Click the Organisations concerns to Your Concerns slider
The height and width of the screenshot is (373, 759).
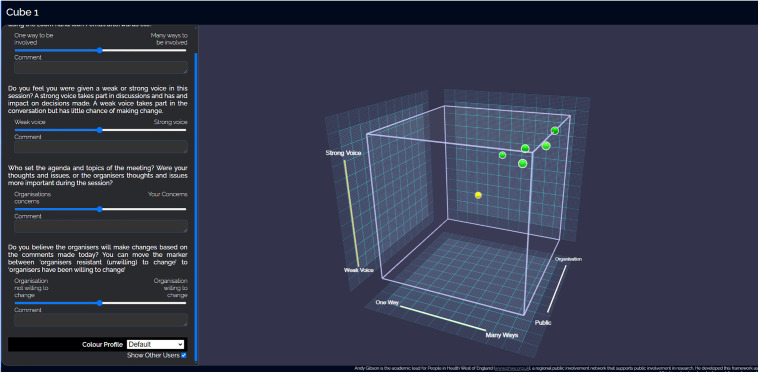[x=100, y=209]
